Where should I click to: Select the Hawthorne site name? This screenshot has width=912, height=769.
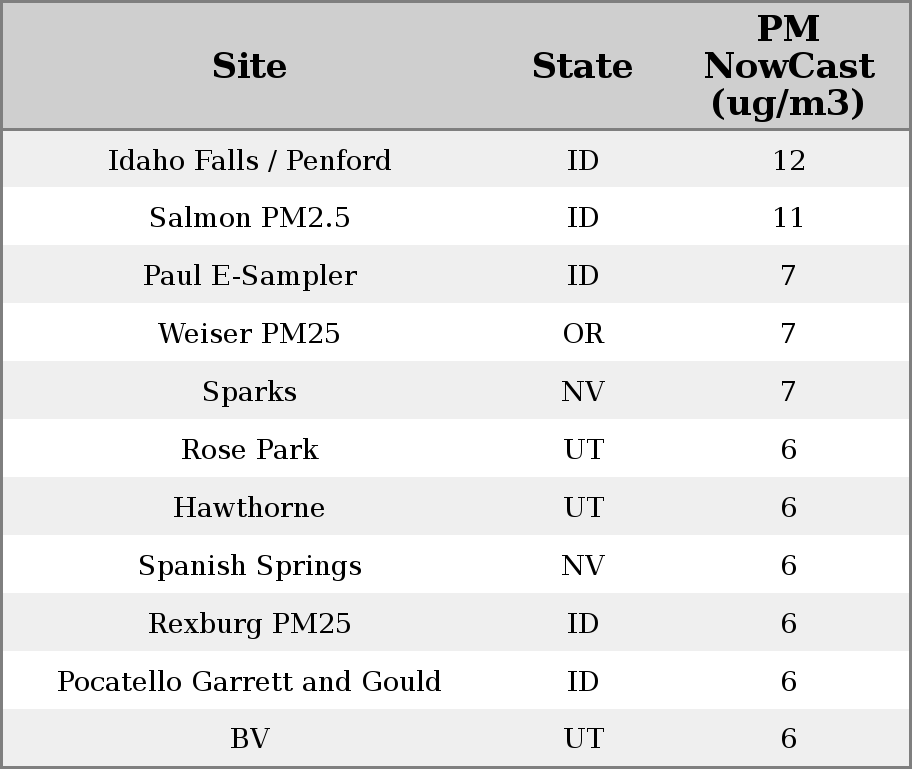pyautogui.click(x=249, y=508)
